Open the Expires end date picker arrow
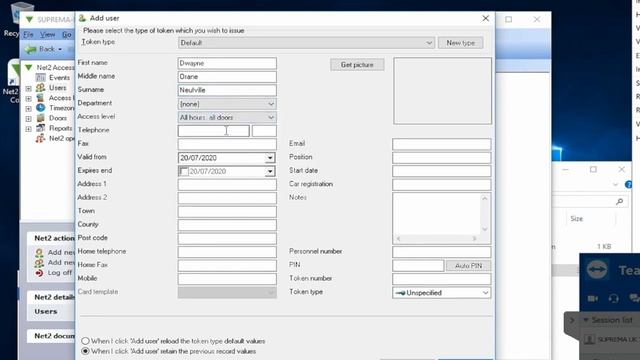Screen dimensions: 640x360 click(x=270, y=171)
